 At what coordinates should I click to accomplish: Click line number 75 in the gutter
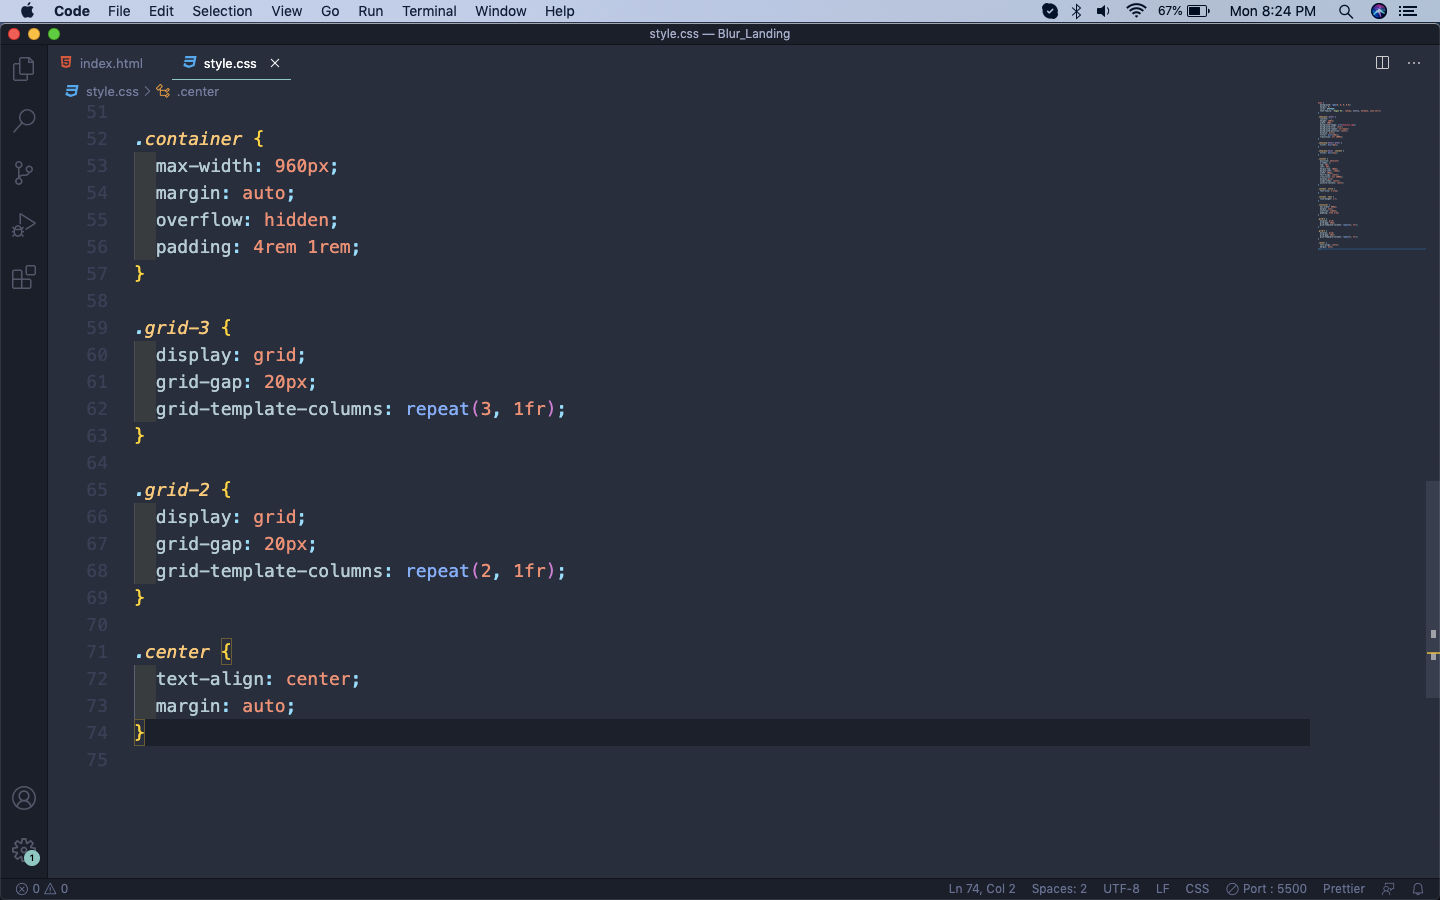click(97, 760)
